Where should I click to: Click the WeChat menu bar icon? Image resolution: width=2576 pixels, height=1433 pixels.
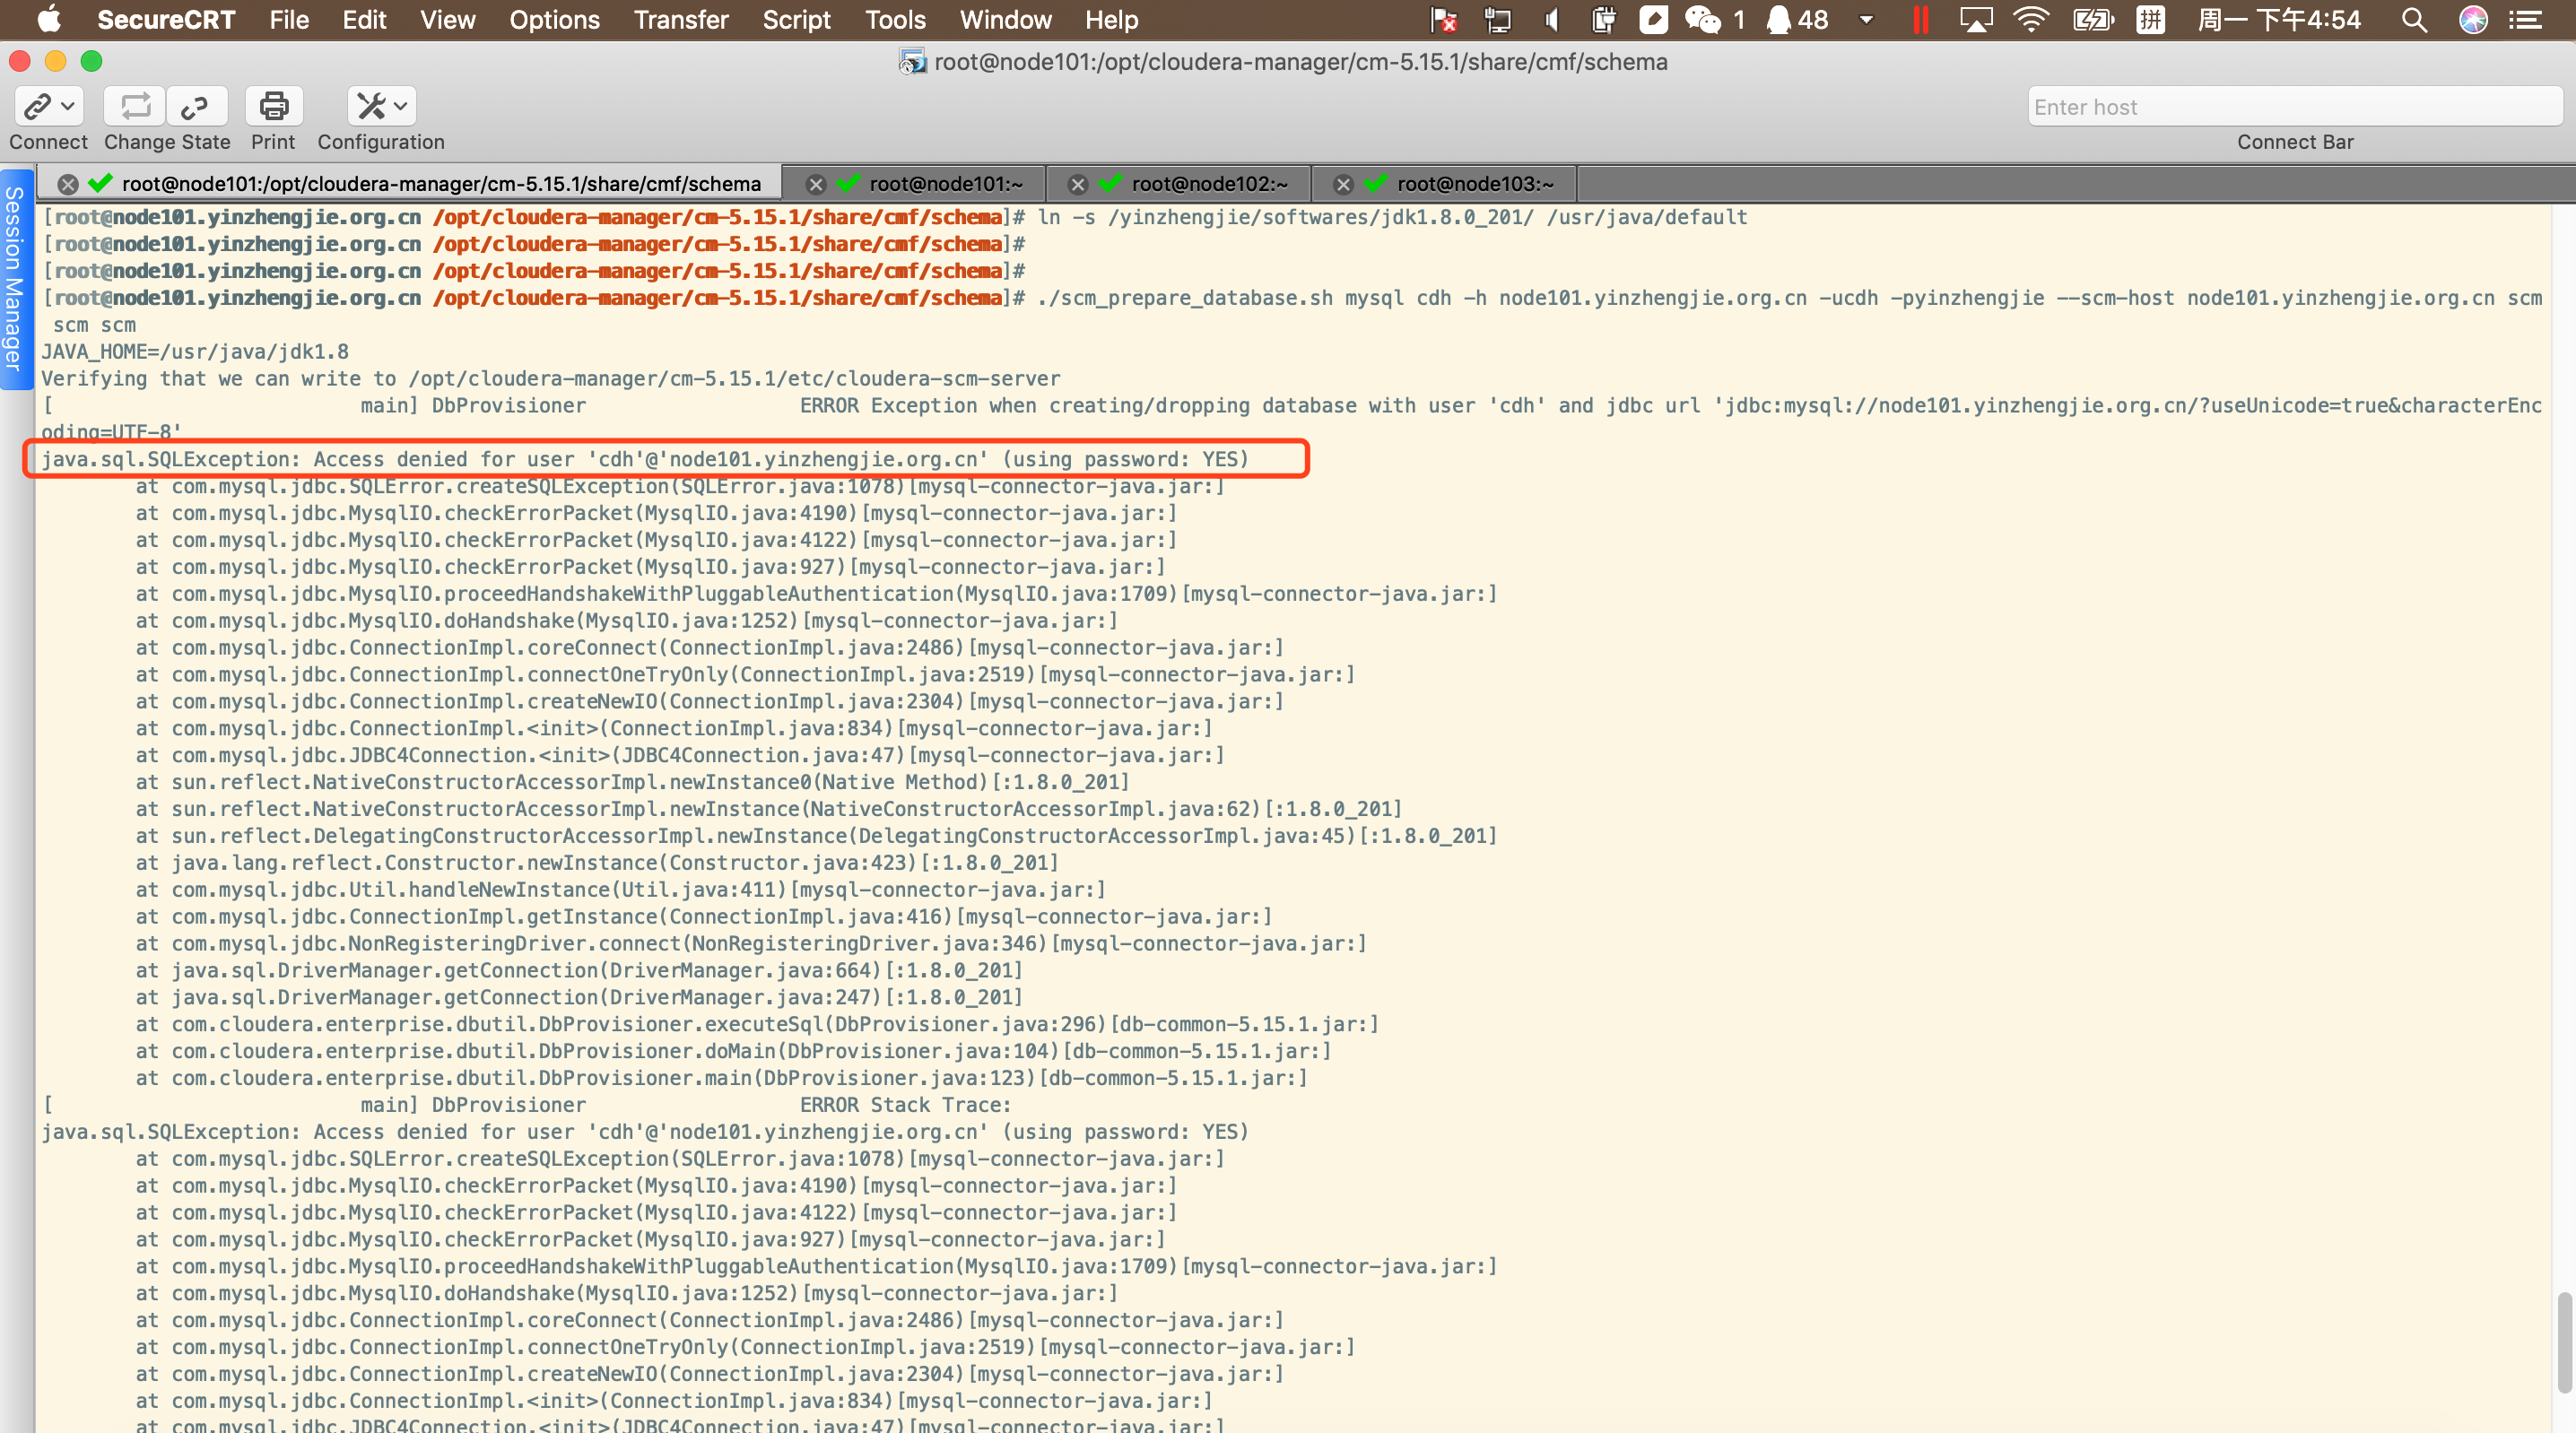1702,20
